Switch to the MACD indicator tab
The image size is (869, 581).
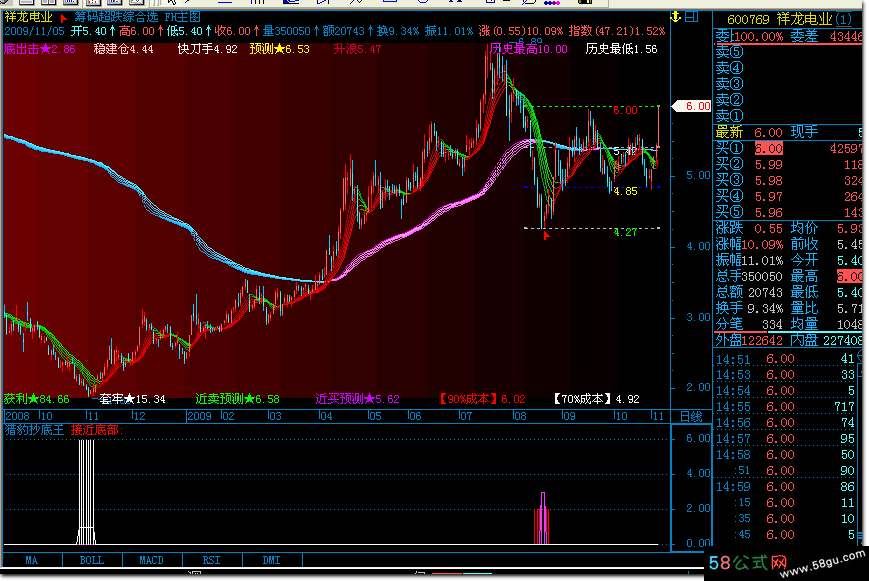tap(151, 560)
